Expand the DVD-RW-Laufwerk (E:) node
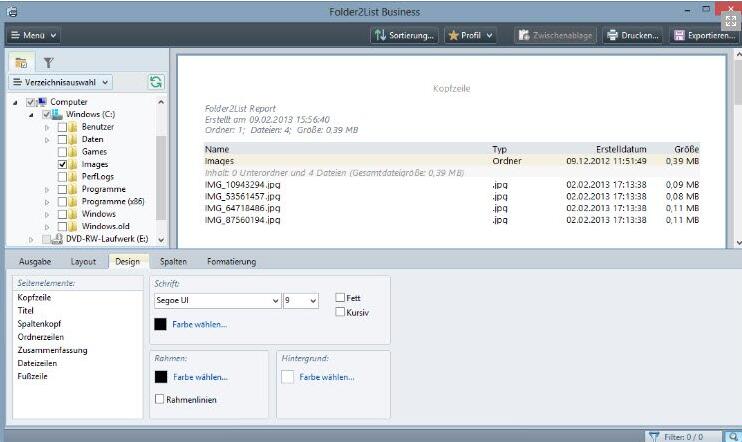This screenshot has width=742, height=442. pyautogui.click(x=31, y=239)
